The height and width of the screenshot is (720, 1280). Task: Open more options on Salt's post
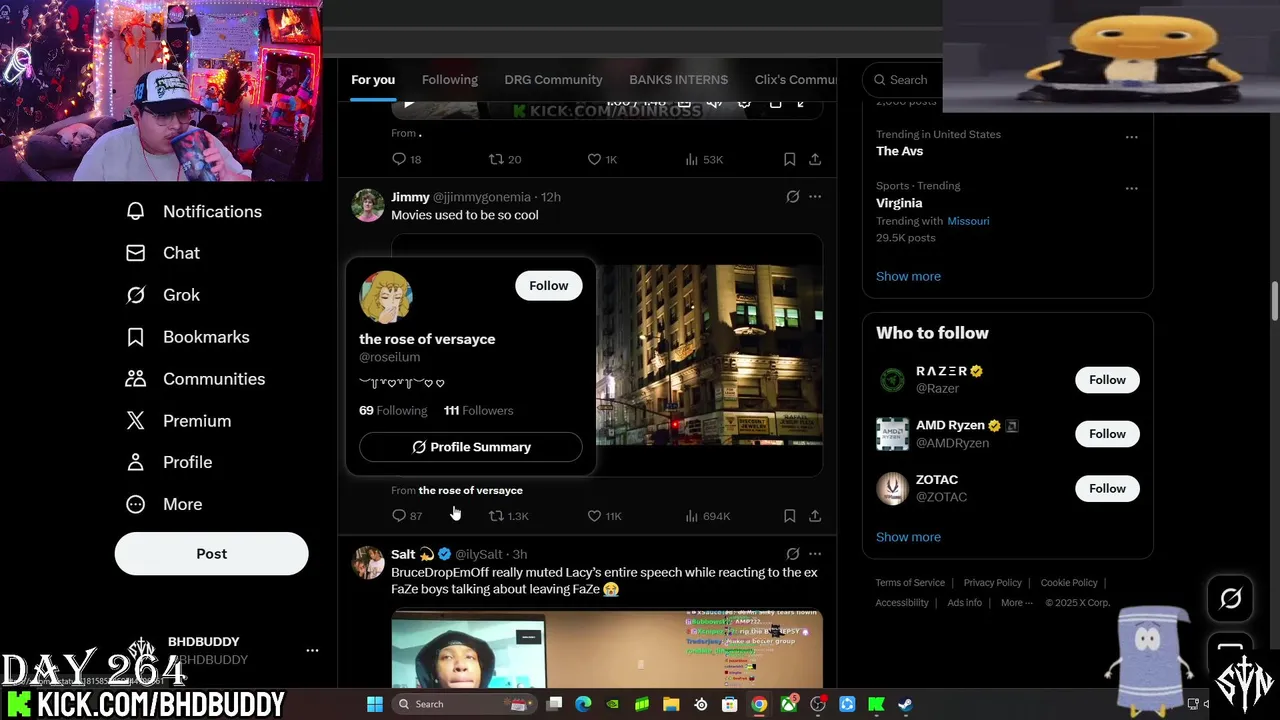815,554
